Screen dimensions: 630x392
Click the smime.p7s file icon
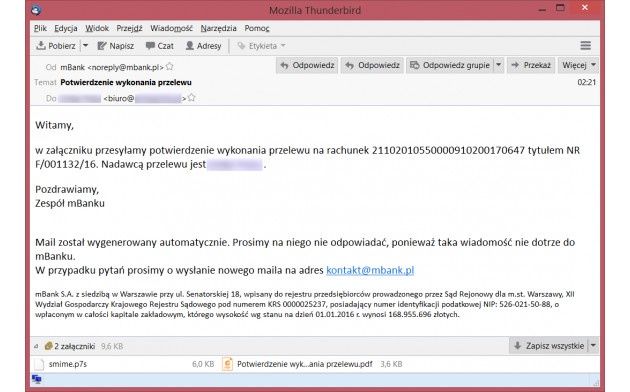(x=39, y=364)
